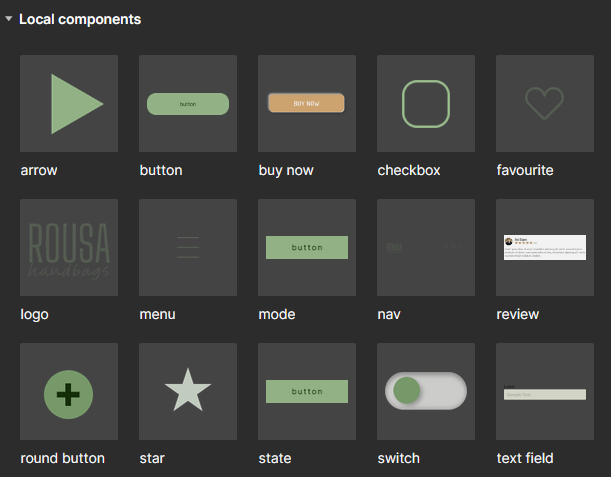Pick the buy now component thumbnail
611x477 pixels.
(x=307, y=103)
